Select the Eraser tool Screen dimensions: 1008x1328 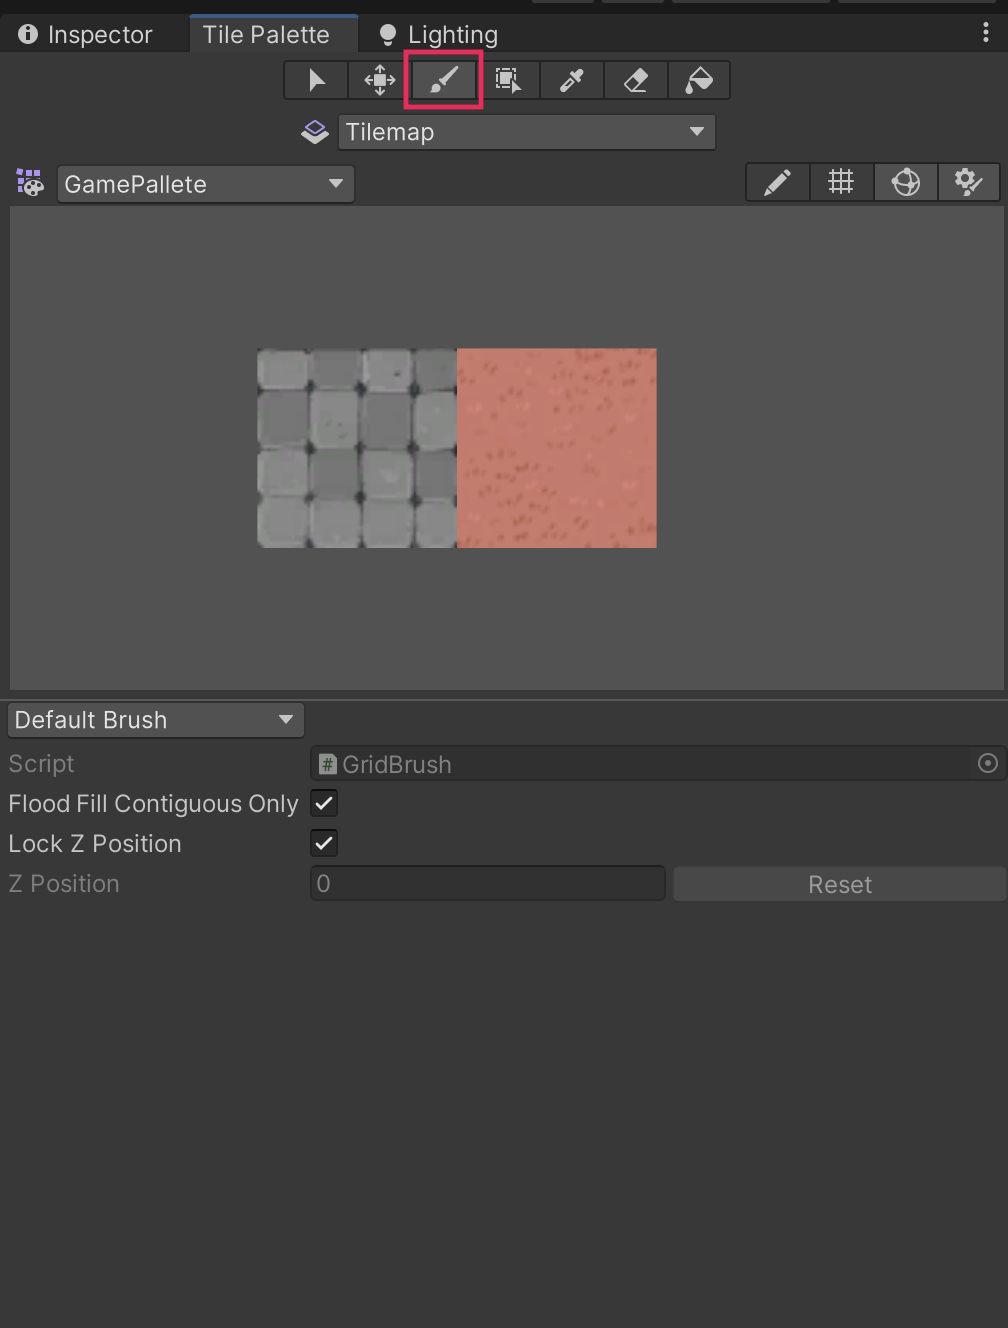click(x=636, y=80)
